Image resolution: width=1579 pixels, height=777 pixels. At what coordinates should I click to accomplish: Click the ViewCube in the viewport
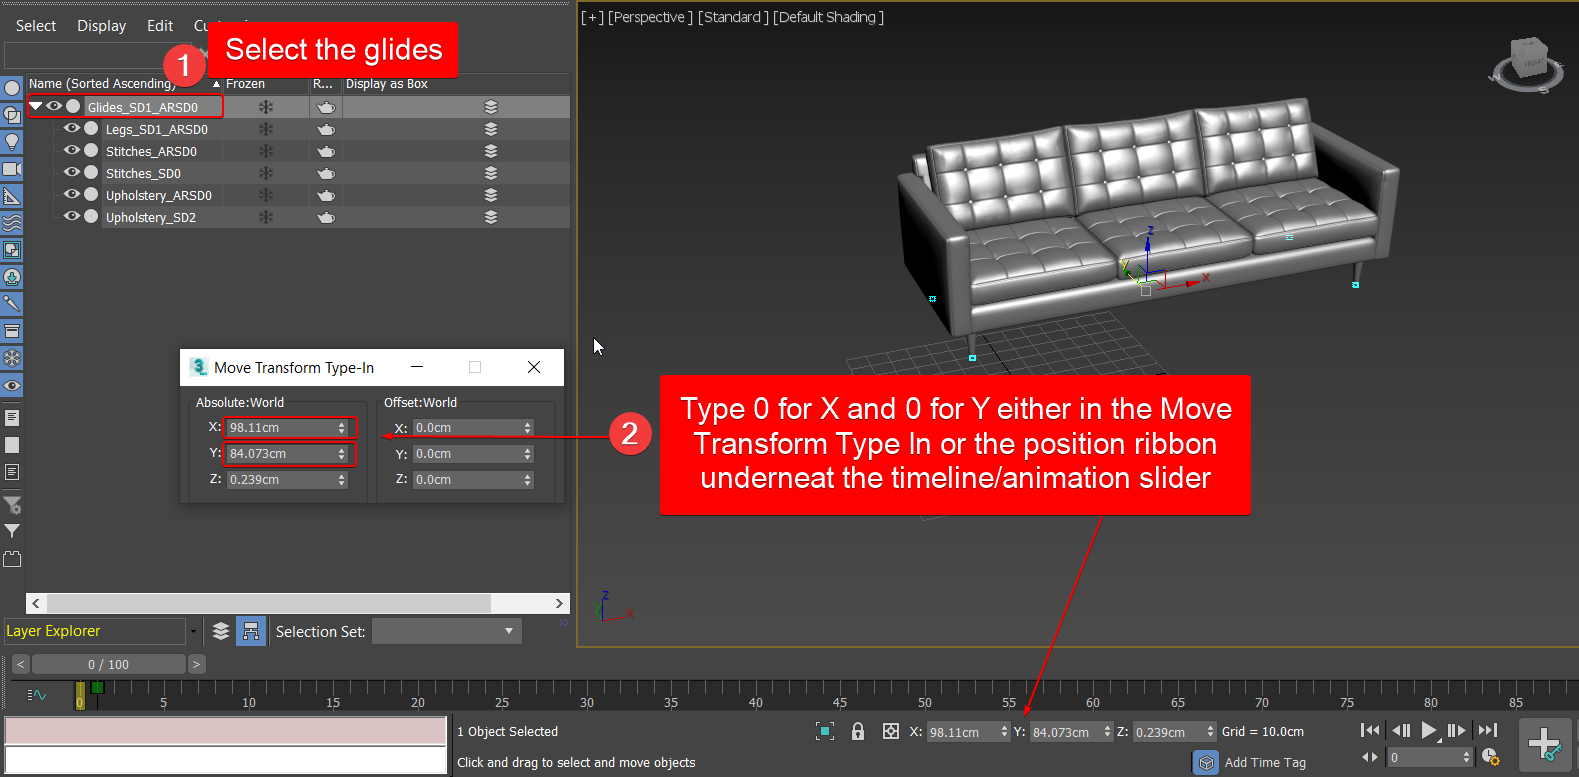point(1528,64)
